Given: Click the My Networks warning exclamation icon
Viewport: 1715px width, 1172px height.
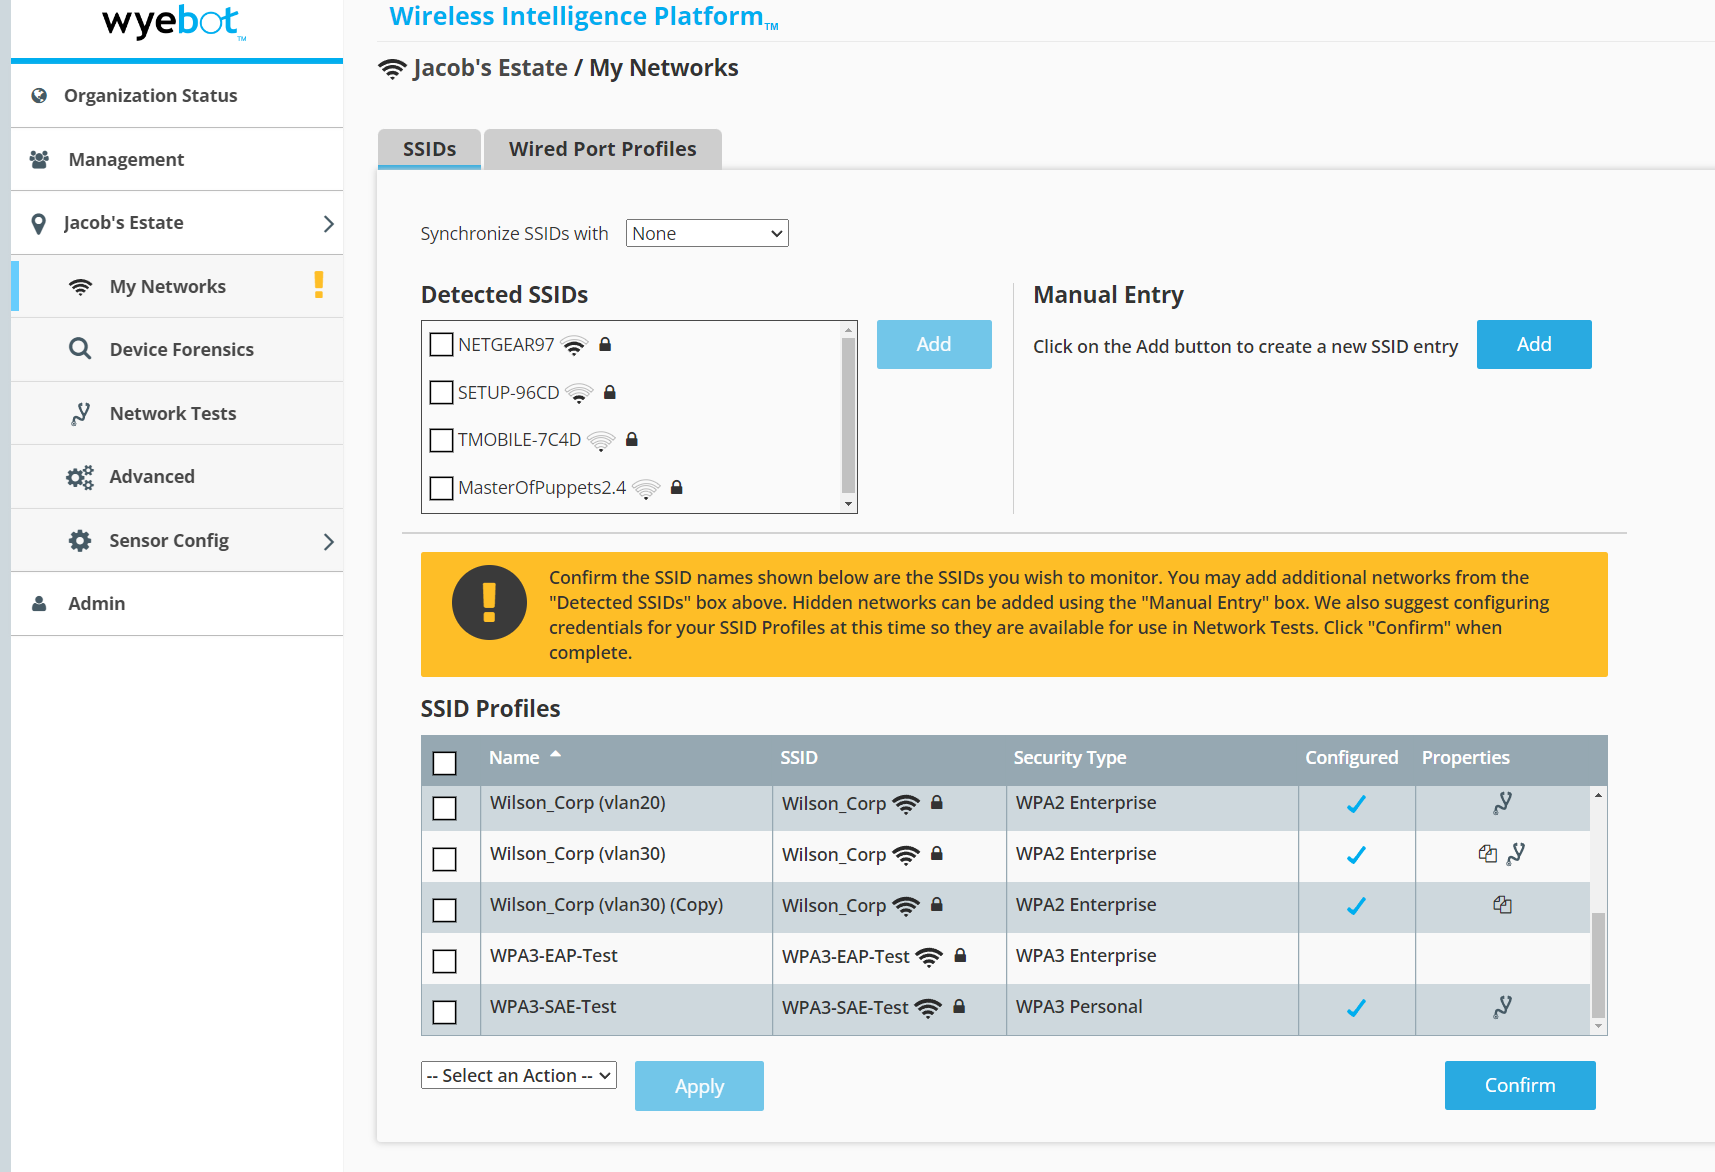Looking at the screenshot, I should [x=319, y=285].
